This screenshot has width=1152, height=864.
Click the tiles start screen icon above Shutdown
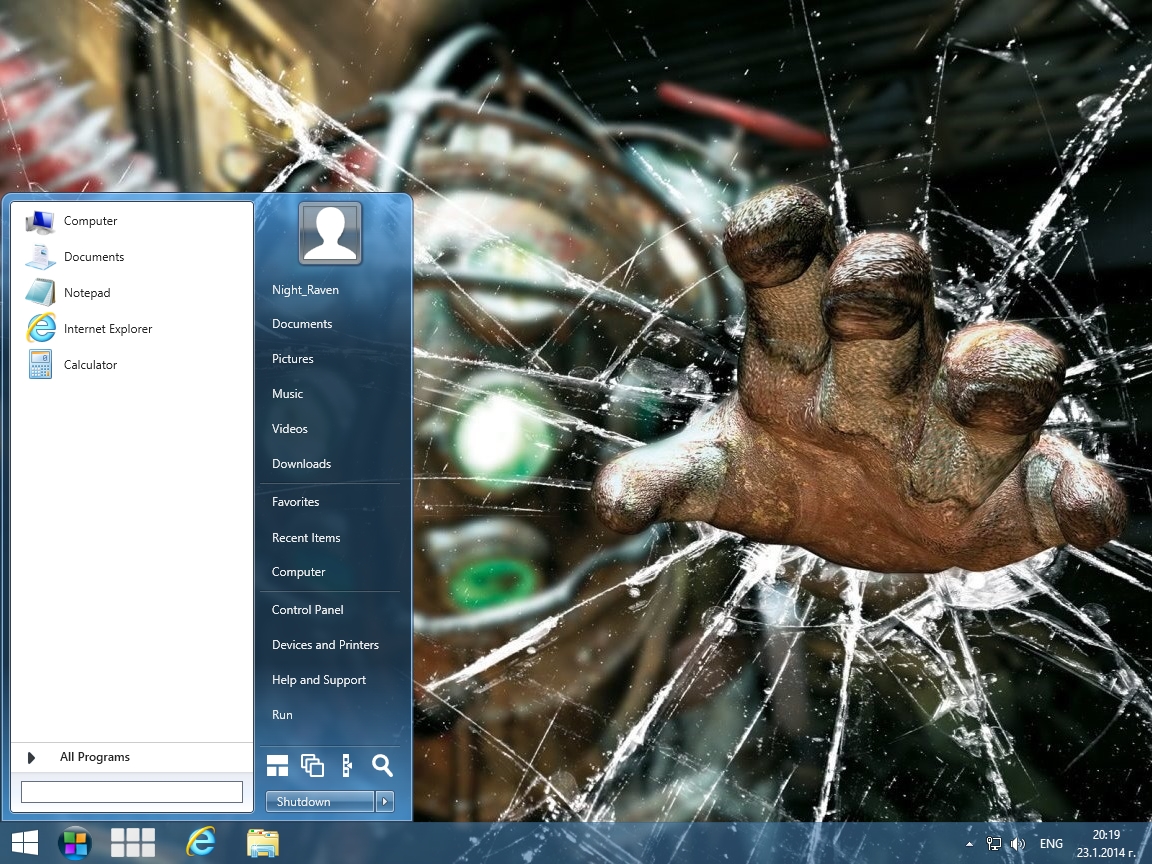pos(277,766)
